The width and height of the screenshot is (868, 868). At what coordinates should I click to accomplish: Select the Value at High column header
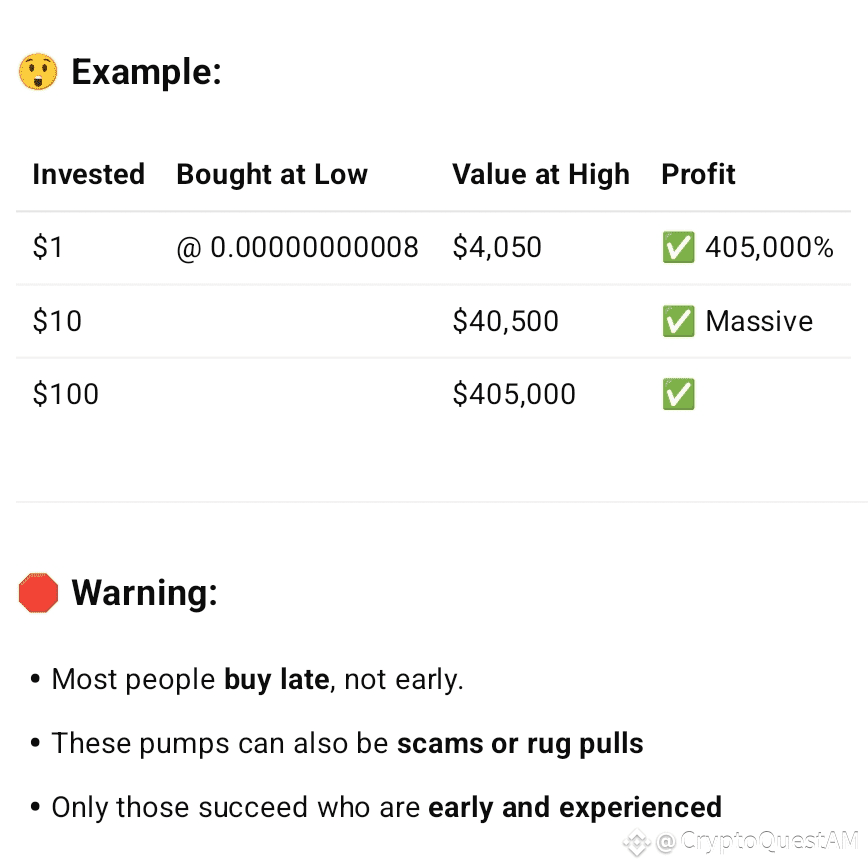(541, 175)
